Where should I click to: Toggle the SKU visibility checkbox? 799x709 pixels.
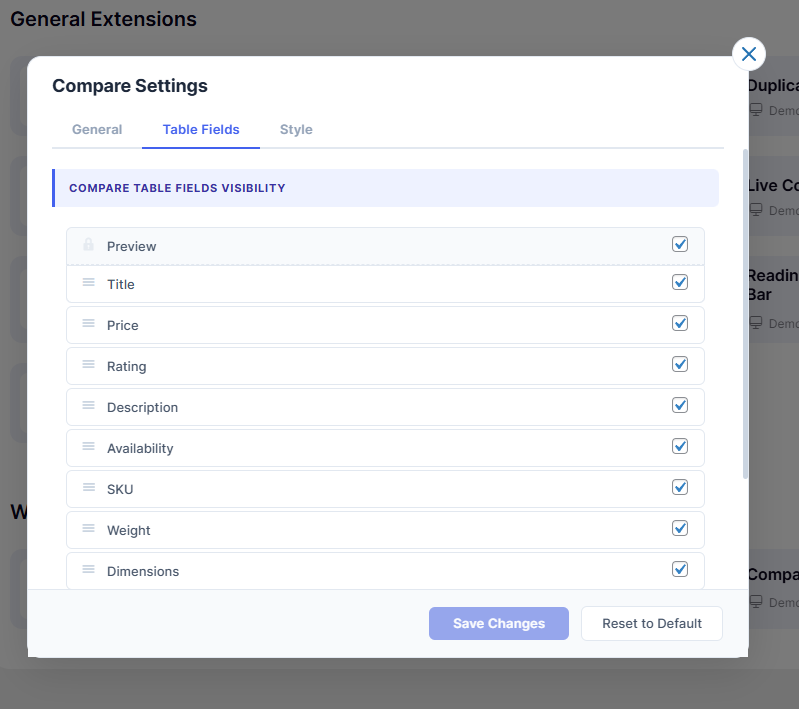point(680,487)
